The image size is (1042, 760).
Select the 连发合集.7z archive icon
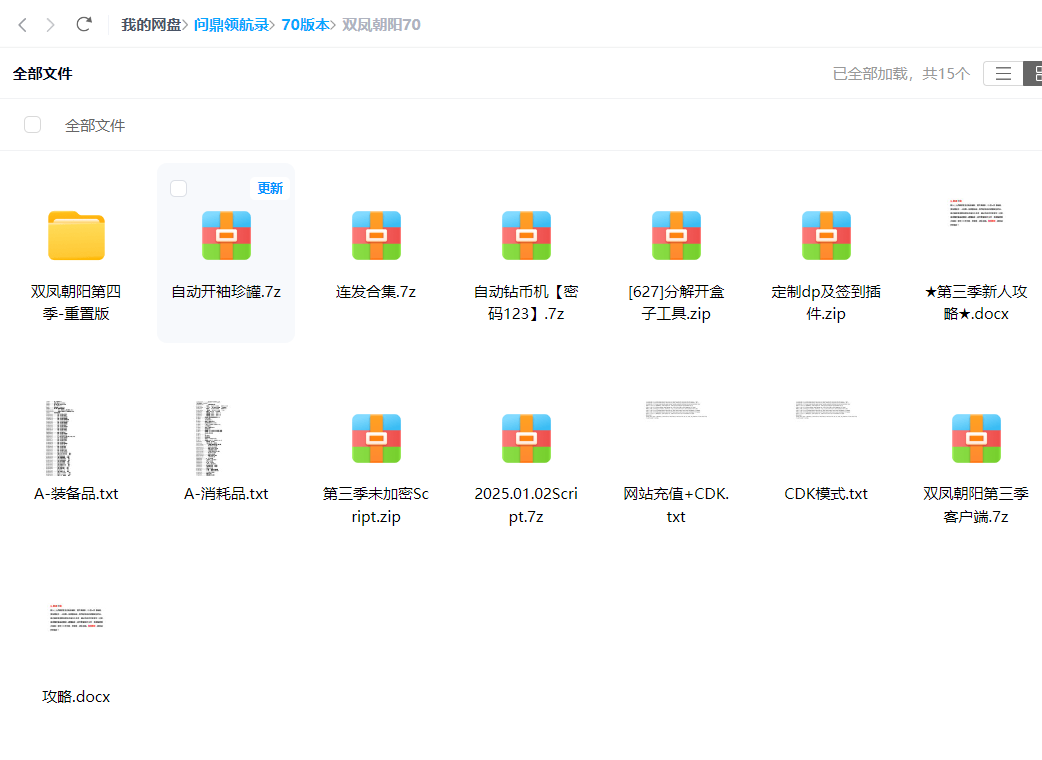click(376, 236)
